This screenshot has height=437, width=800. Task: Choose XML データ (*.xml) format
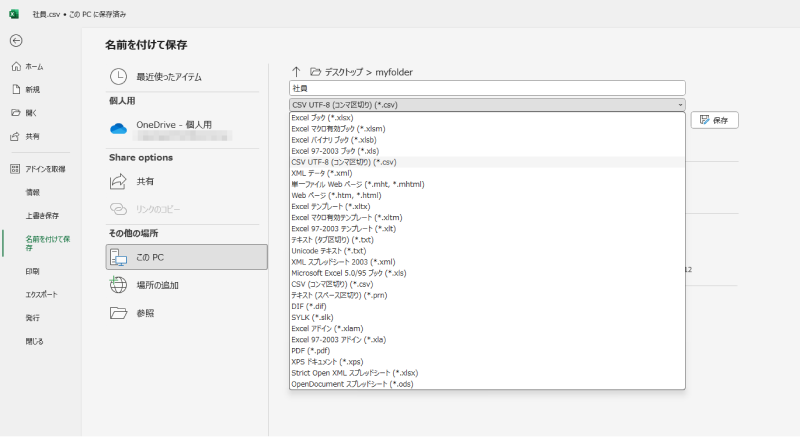pyautogui.click(x=487, y=173)
